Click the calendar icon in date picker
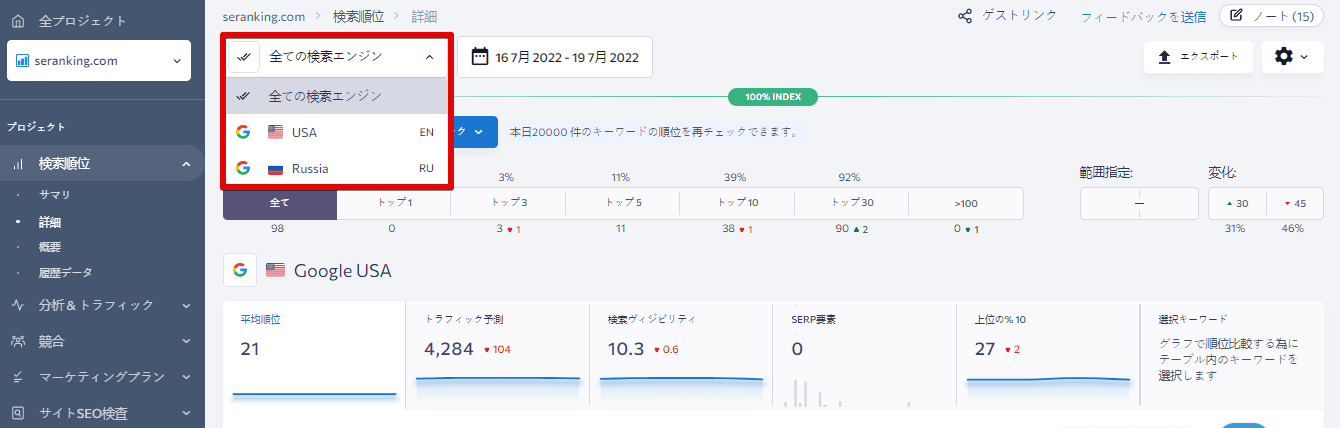The height and width of the screenshot is (428, 1340). (x=479, y=57)
